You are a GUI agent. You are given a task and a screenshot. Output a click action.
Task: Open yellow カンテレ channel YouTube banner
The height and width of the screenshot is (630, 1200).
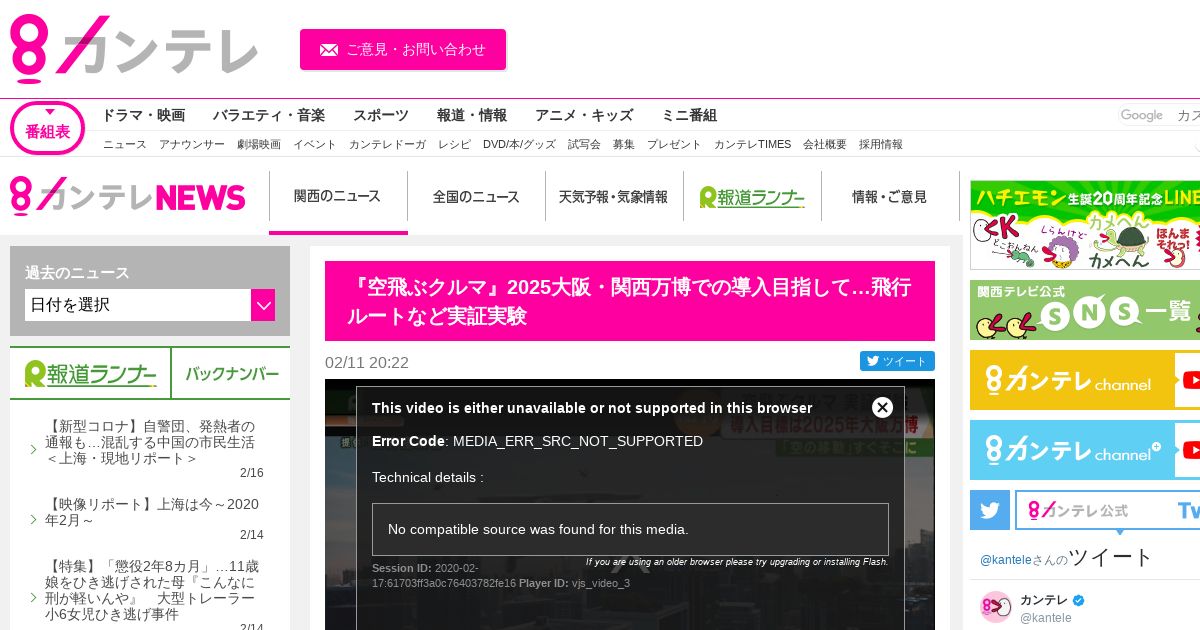tap(1085, 380)
